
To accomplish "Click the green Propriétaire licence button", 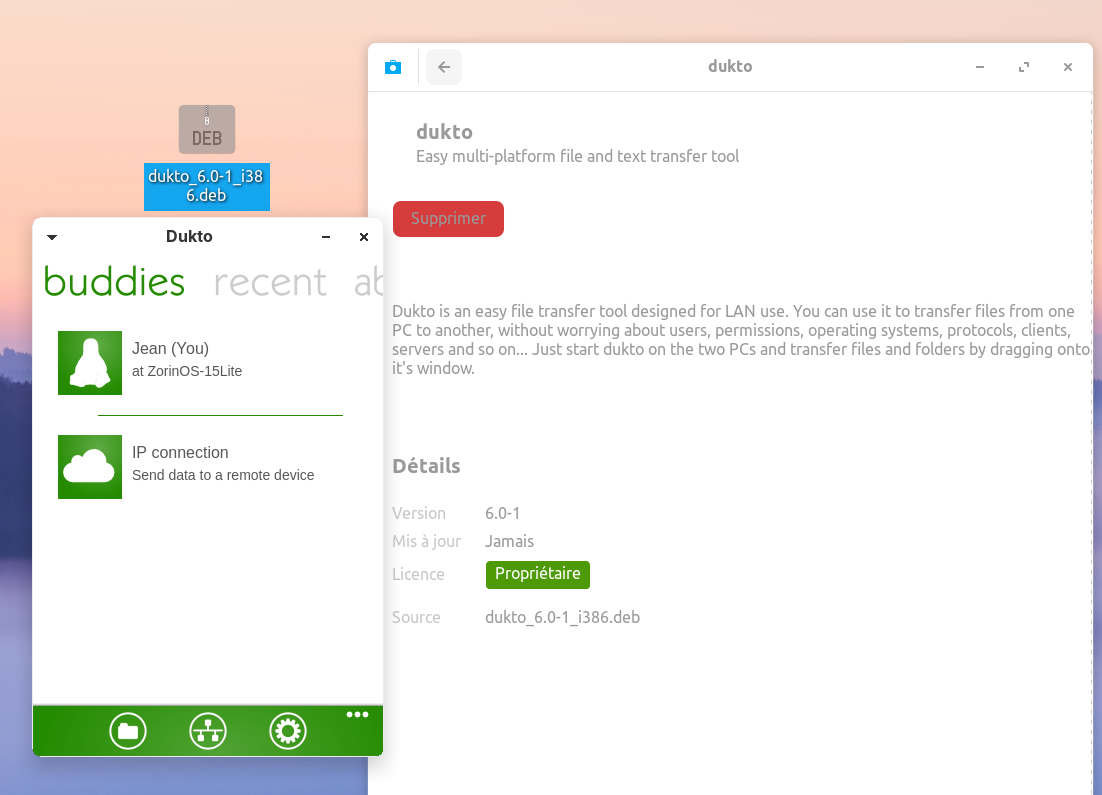I will [538, 575].
